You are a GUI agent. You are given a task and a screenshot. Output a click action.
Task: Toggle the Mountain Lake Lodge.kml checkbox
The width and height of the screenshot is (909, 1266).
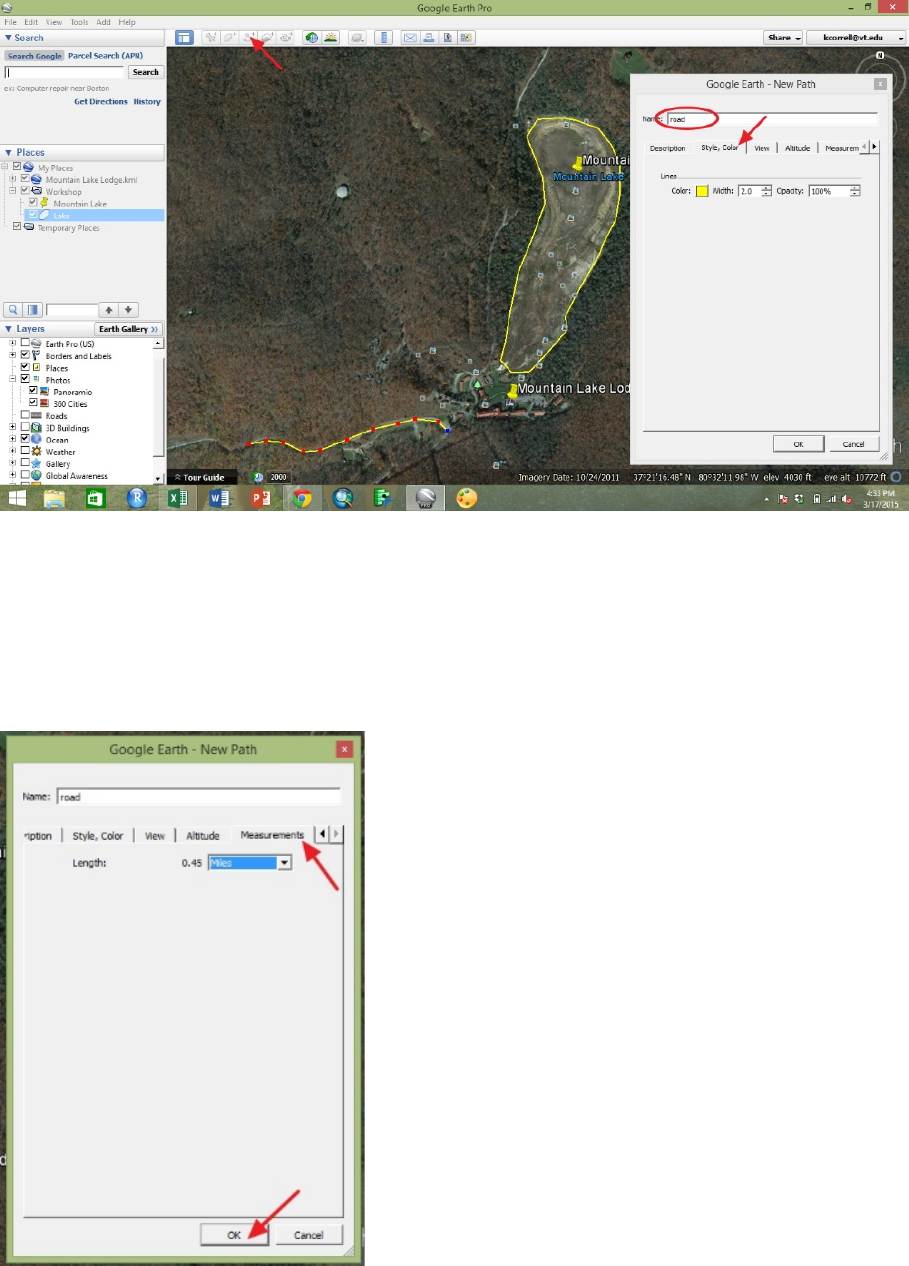pyautogui.click(x=25, y=180)
